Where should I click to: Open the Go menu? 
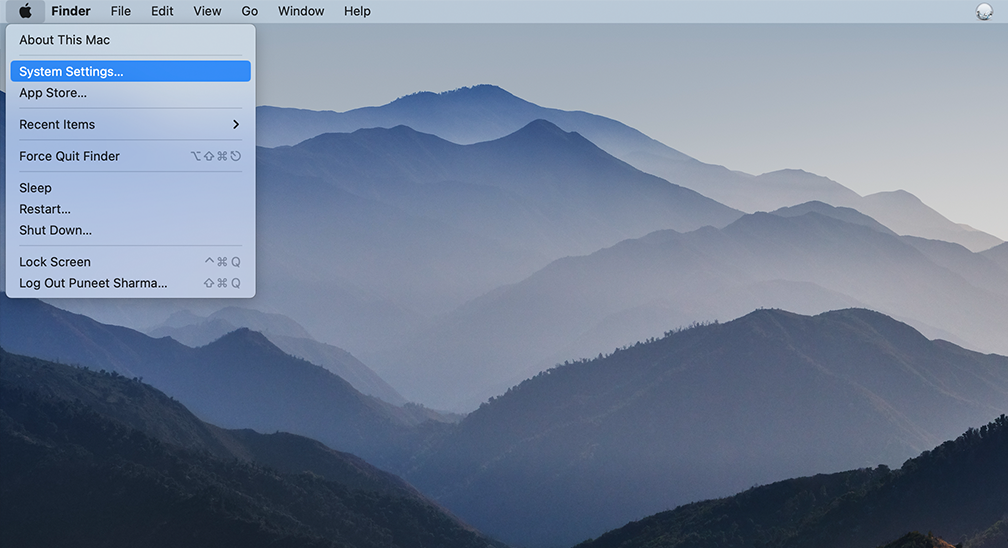pyautogui.click(x=250, y=12)
